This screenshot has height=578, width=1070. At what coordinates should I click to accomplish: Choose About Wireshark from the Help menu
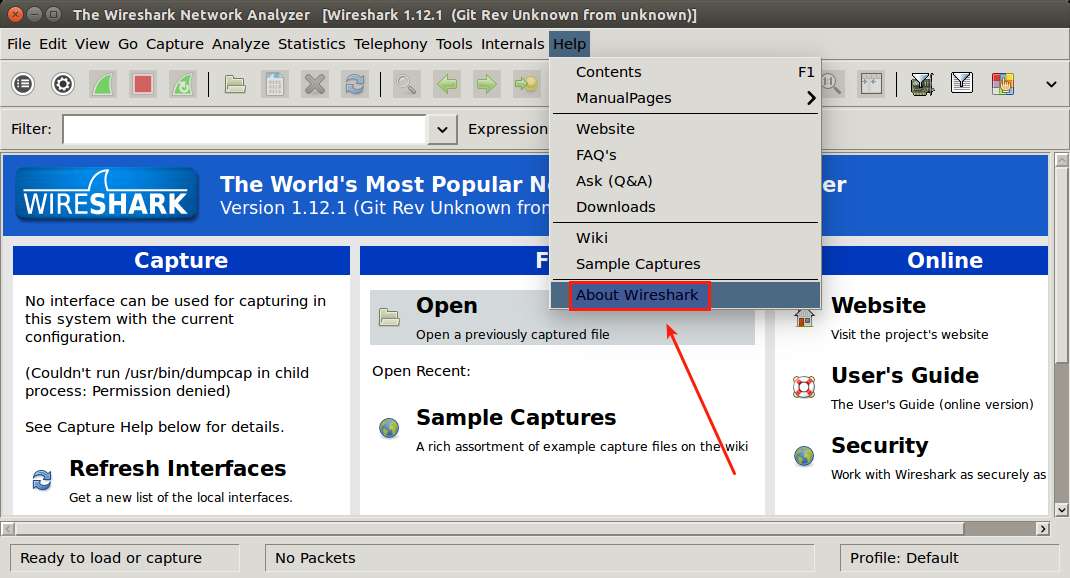685,295
